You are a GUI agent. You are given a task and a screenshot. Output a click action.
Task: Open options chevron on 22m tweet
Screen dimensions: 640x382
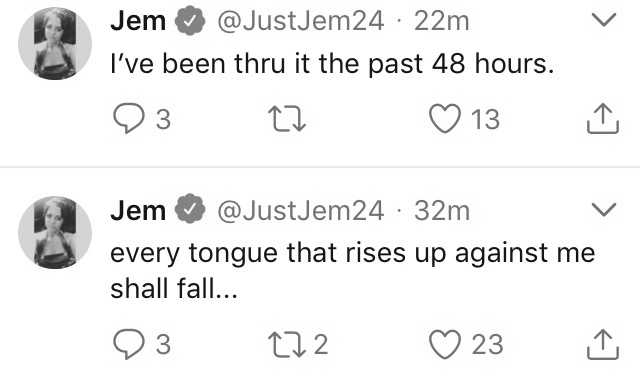click(x=604, y=20)
